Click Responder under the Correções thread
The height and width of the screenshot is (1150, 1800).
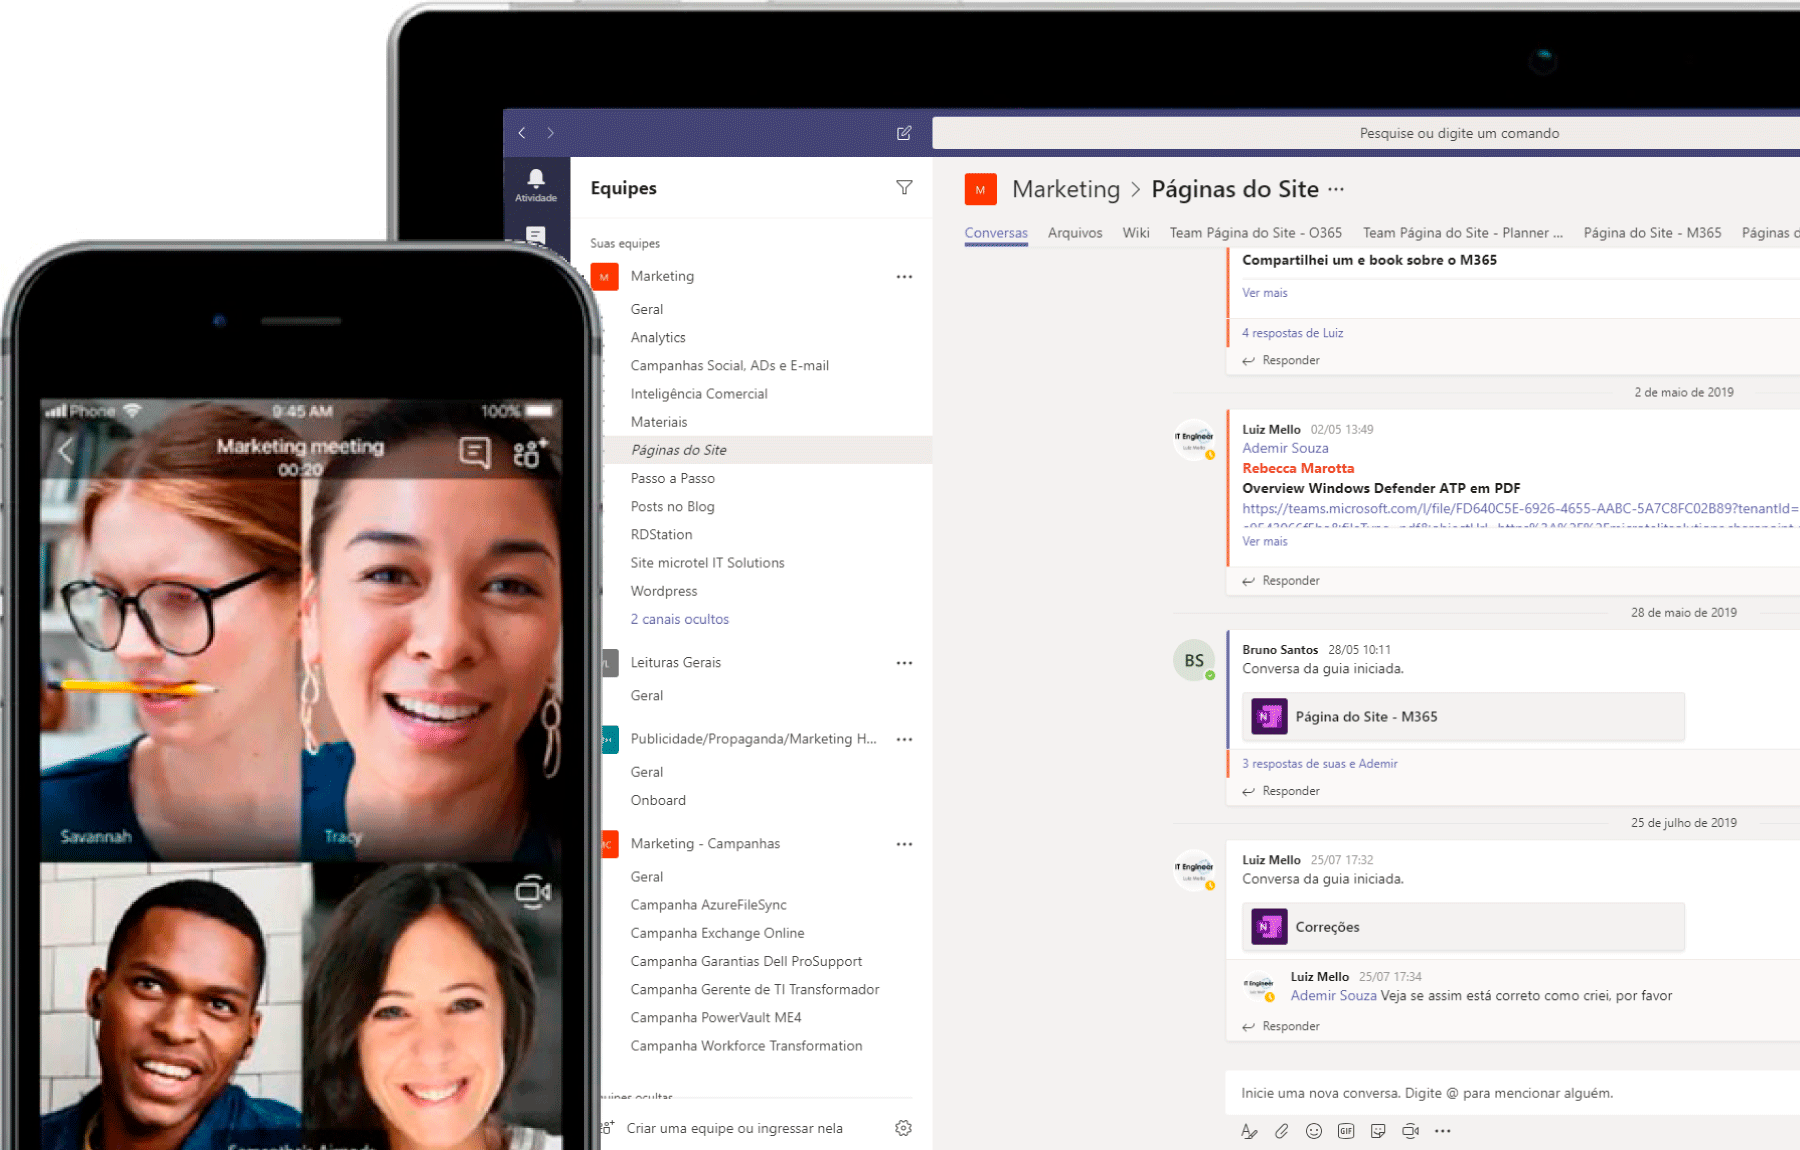pyautogui.click(x=1281, y=1026)
